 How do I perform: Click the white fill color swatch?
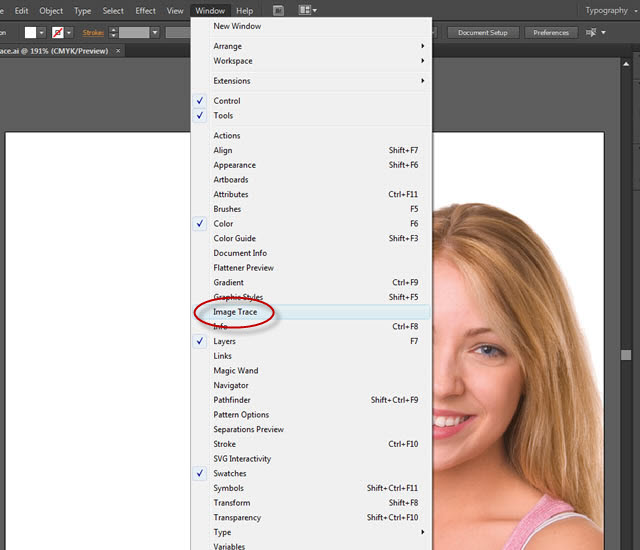click(x=31, y=33)
